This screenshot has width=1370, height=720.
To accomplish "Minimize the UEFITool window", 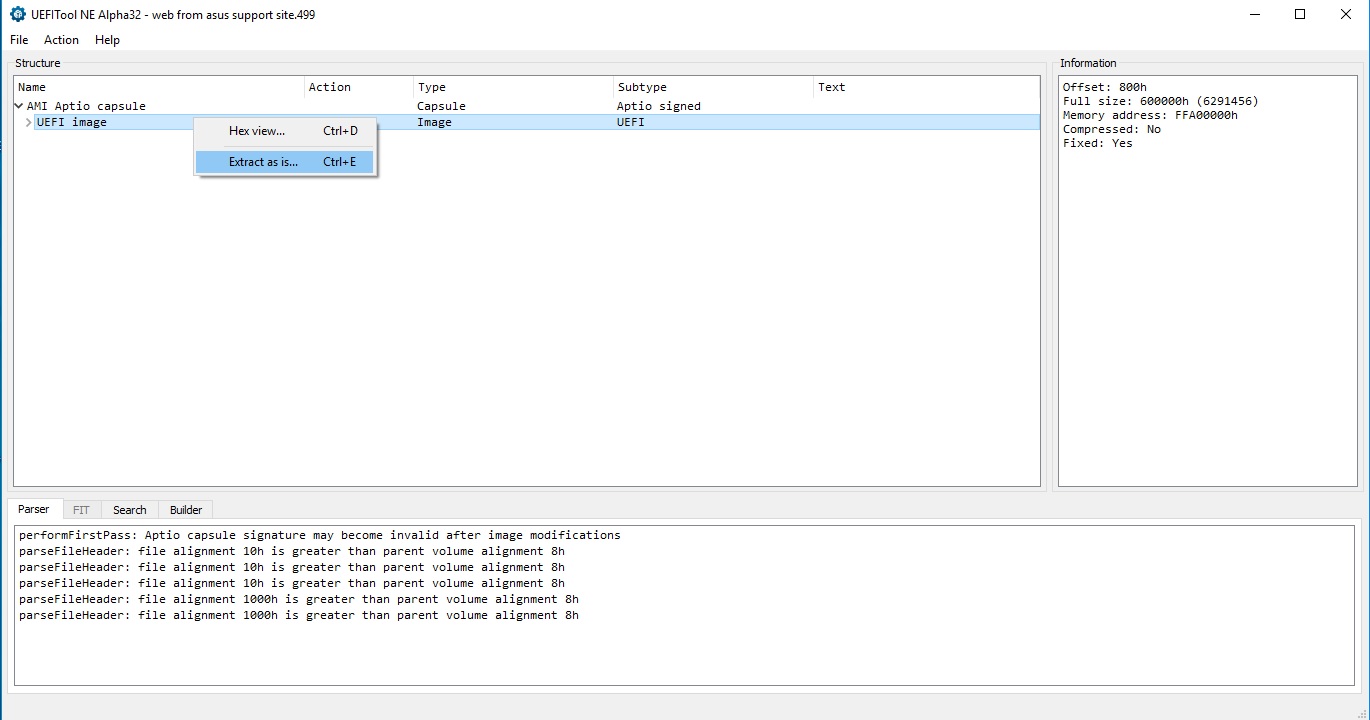I will [x=1254, y=15].
